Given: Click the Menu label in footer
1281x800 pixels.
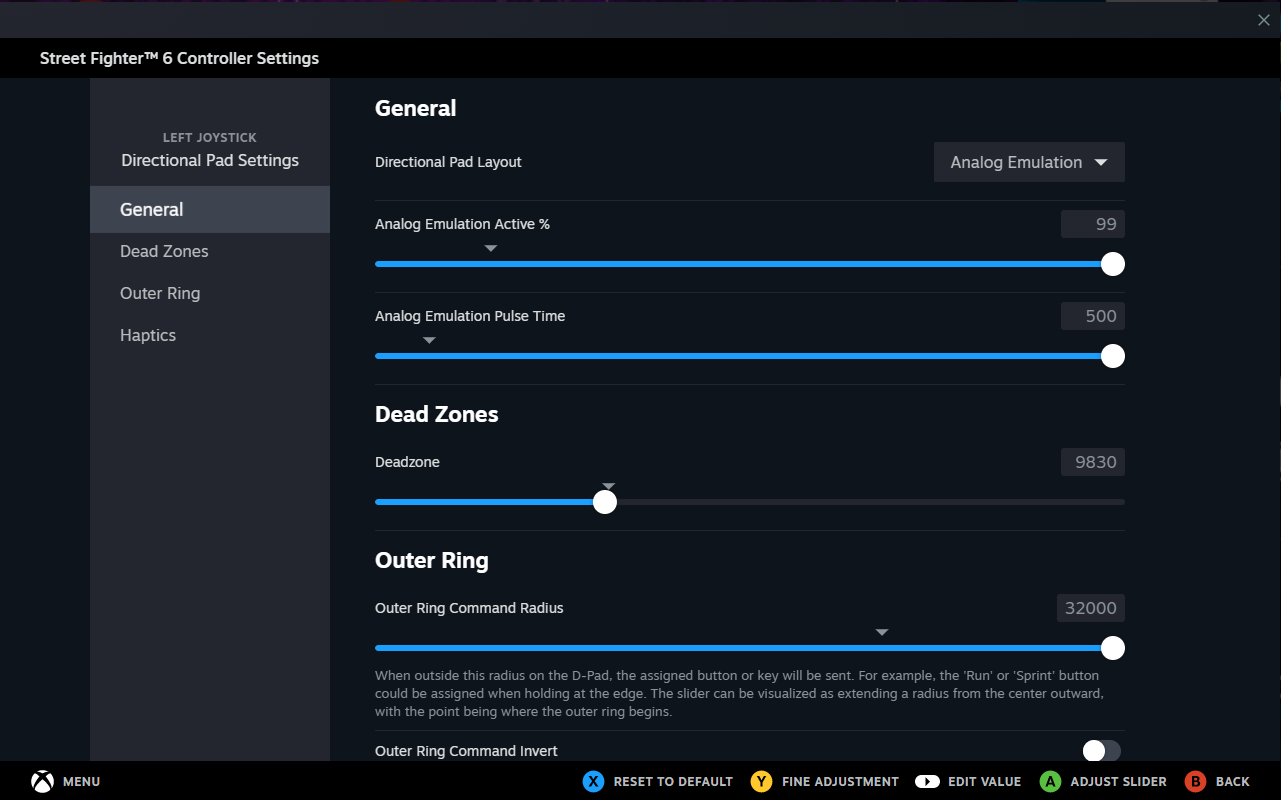Looking at the screenshot, I should coord(81,781).
